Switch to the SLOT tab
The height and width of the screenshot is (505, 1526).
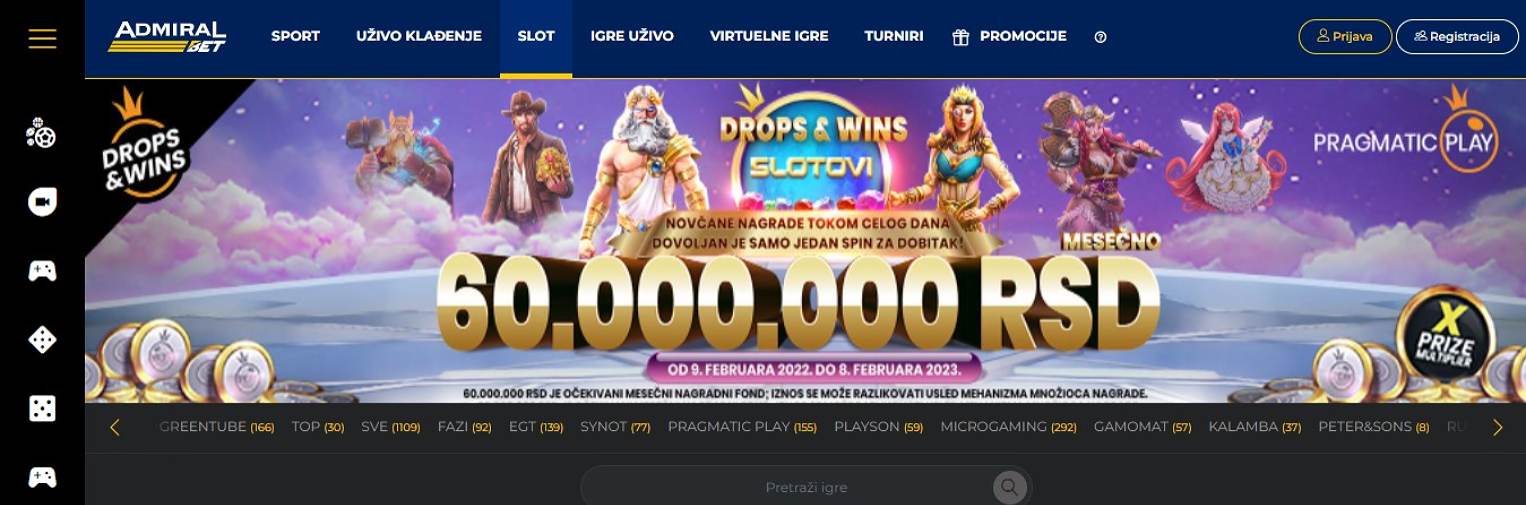[536, 37]
